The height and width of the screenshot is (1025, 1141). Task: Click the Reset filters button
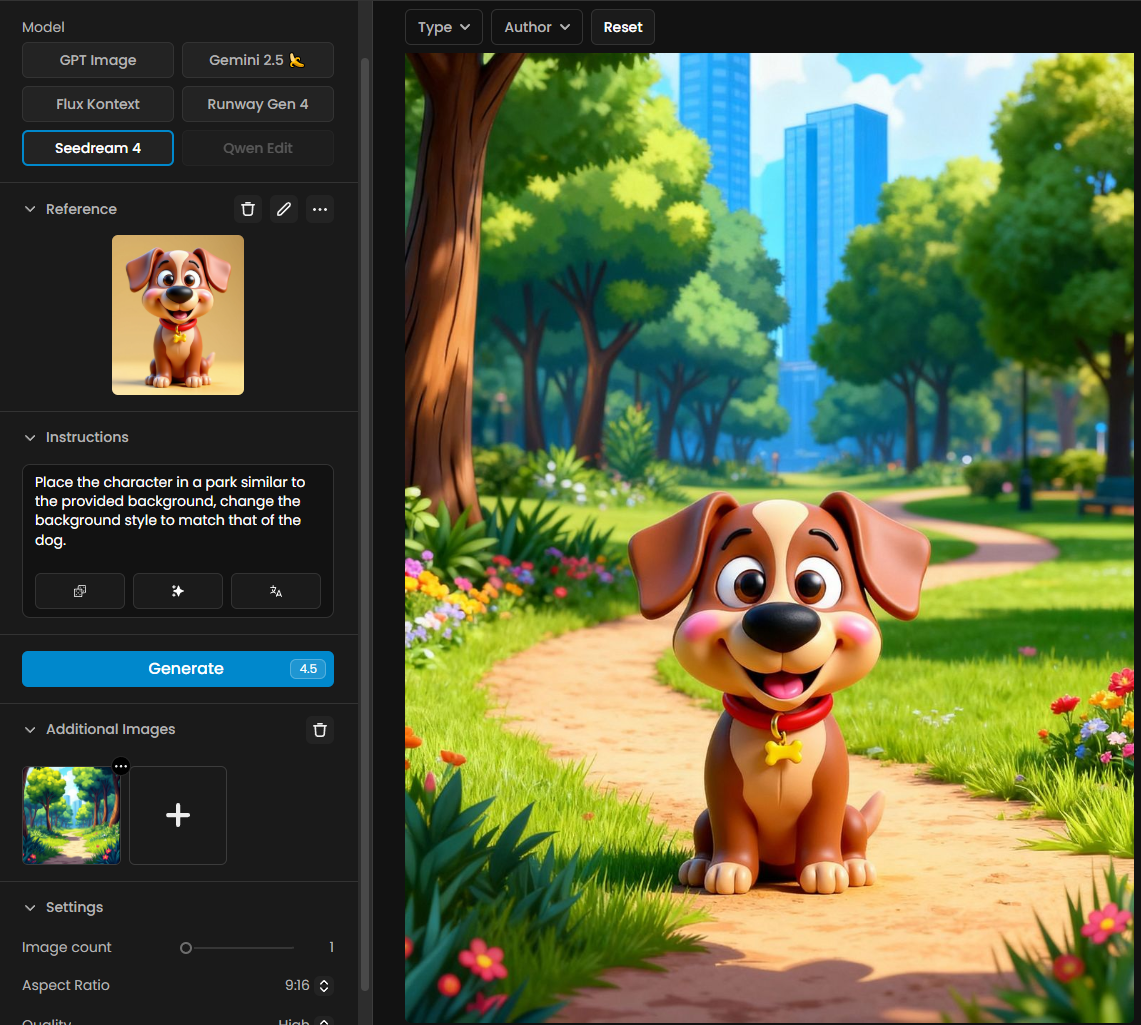point(623,27)
